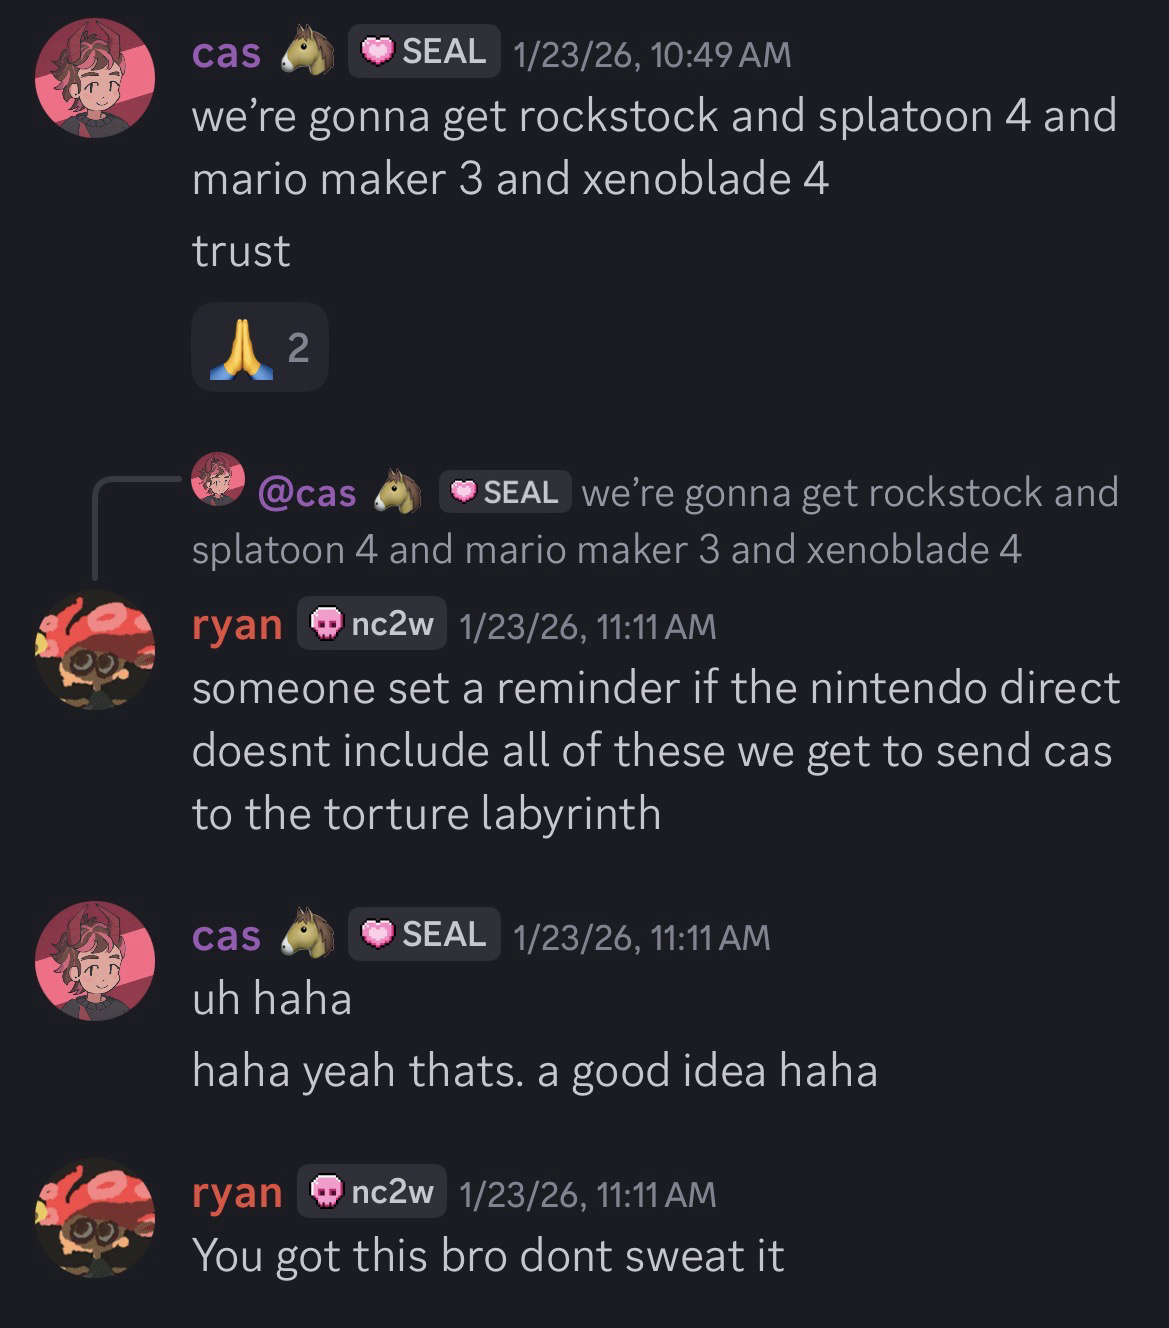Toggle the praying hands reaction
Viewport: 1169px width, 1328px height.
click(x=260, y=347)
